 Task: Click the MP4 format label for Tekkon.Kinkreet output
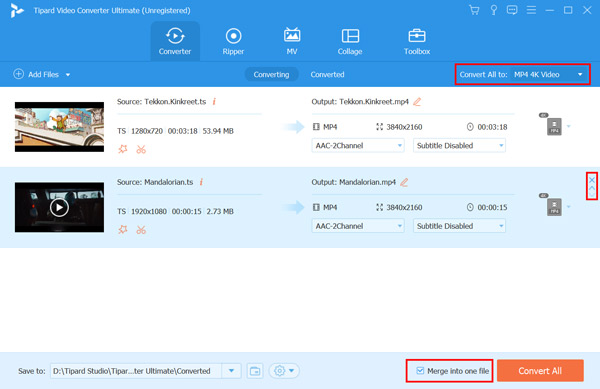330,127
